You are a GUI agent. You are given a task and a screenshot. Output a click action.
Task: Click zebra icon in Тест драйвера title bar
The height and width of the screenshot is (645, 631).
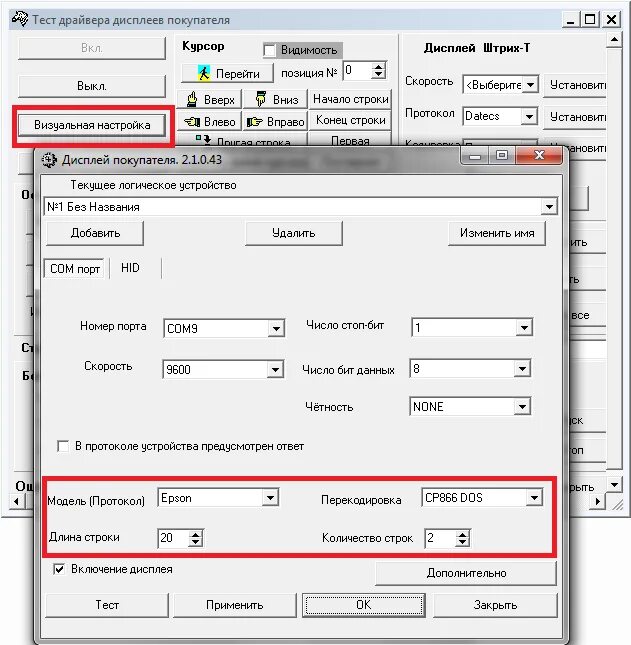point(20,19)
